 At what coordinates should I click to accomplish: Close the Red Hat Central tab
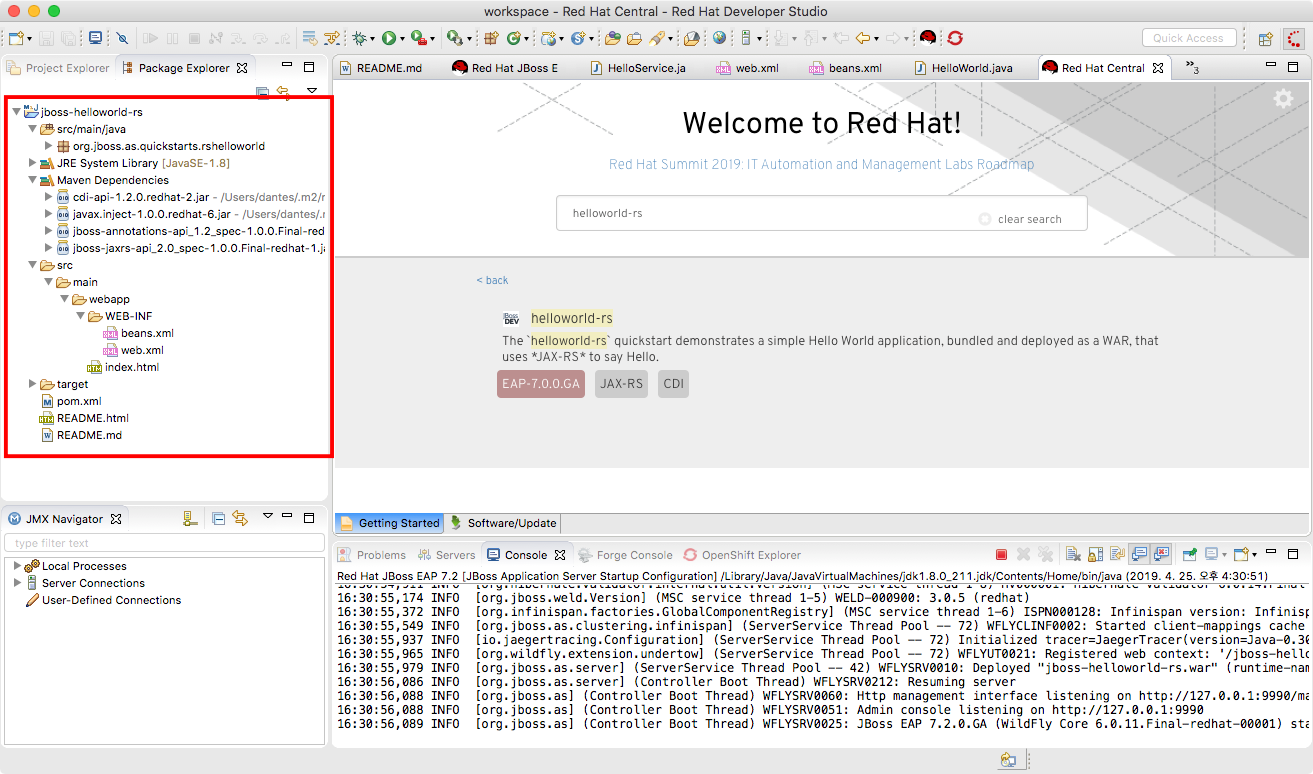[1159, 68]
